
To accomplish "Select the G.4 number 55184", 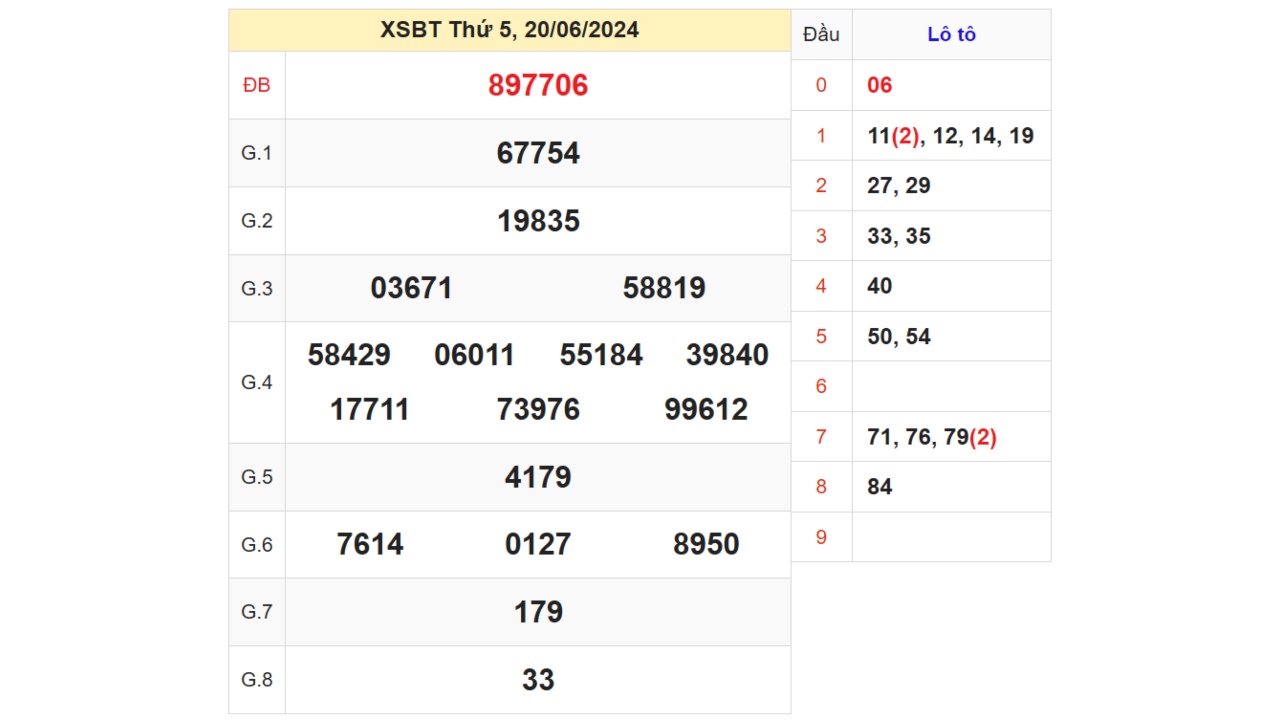I will point(601,355).
